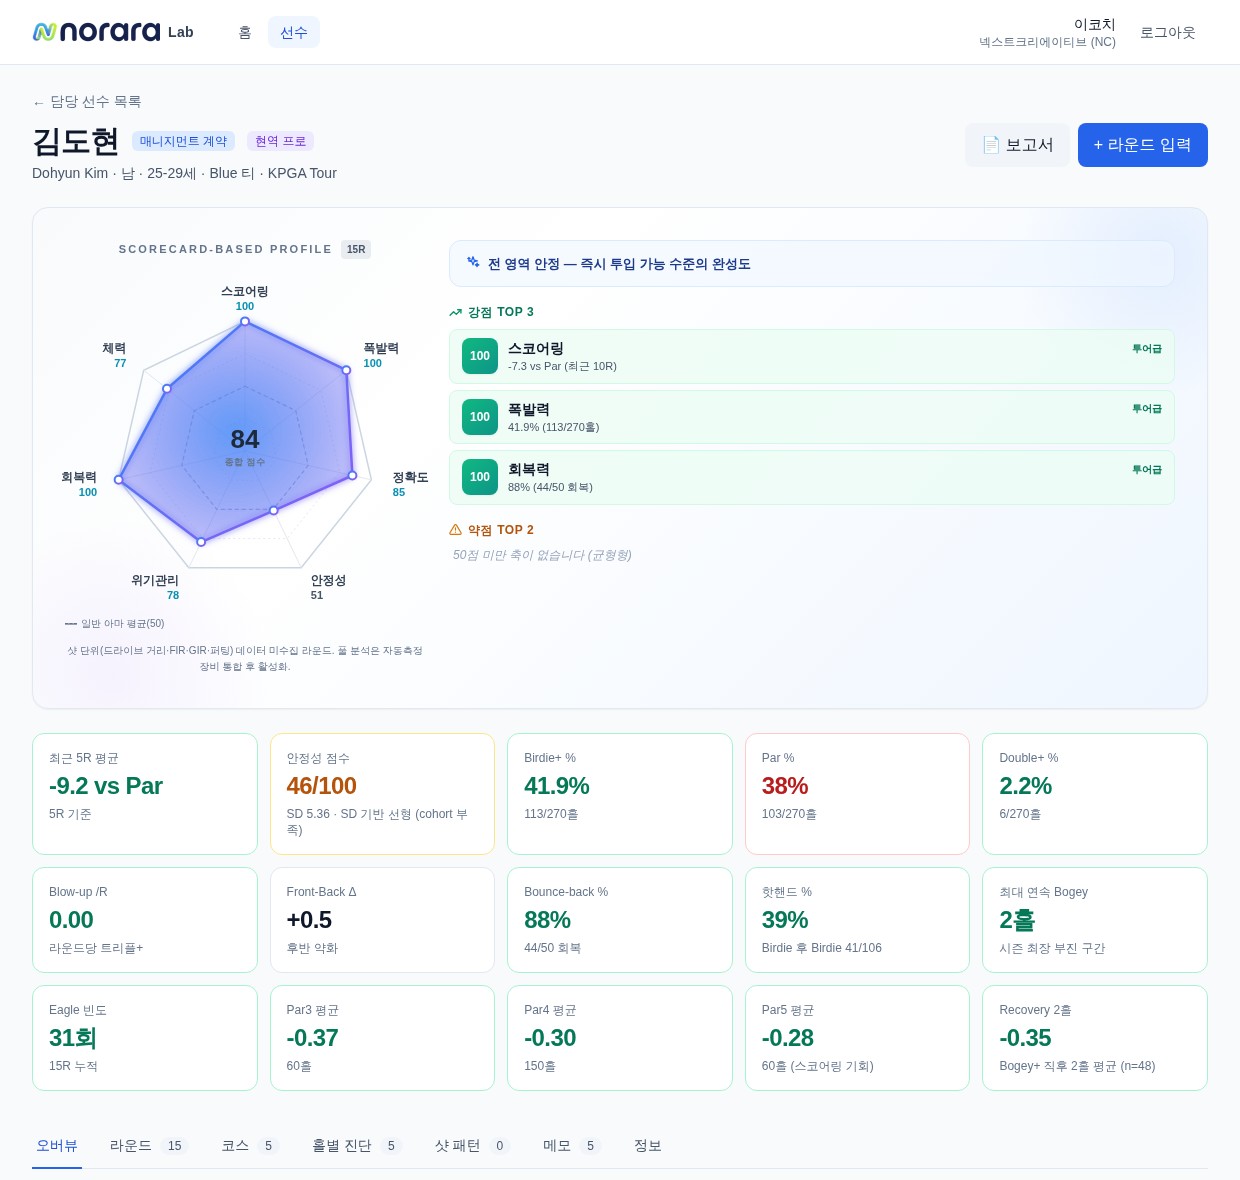Click the 매니지먼트 계약 badge
1240x1180 pixels.
[x=184, y=141]
